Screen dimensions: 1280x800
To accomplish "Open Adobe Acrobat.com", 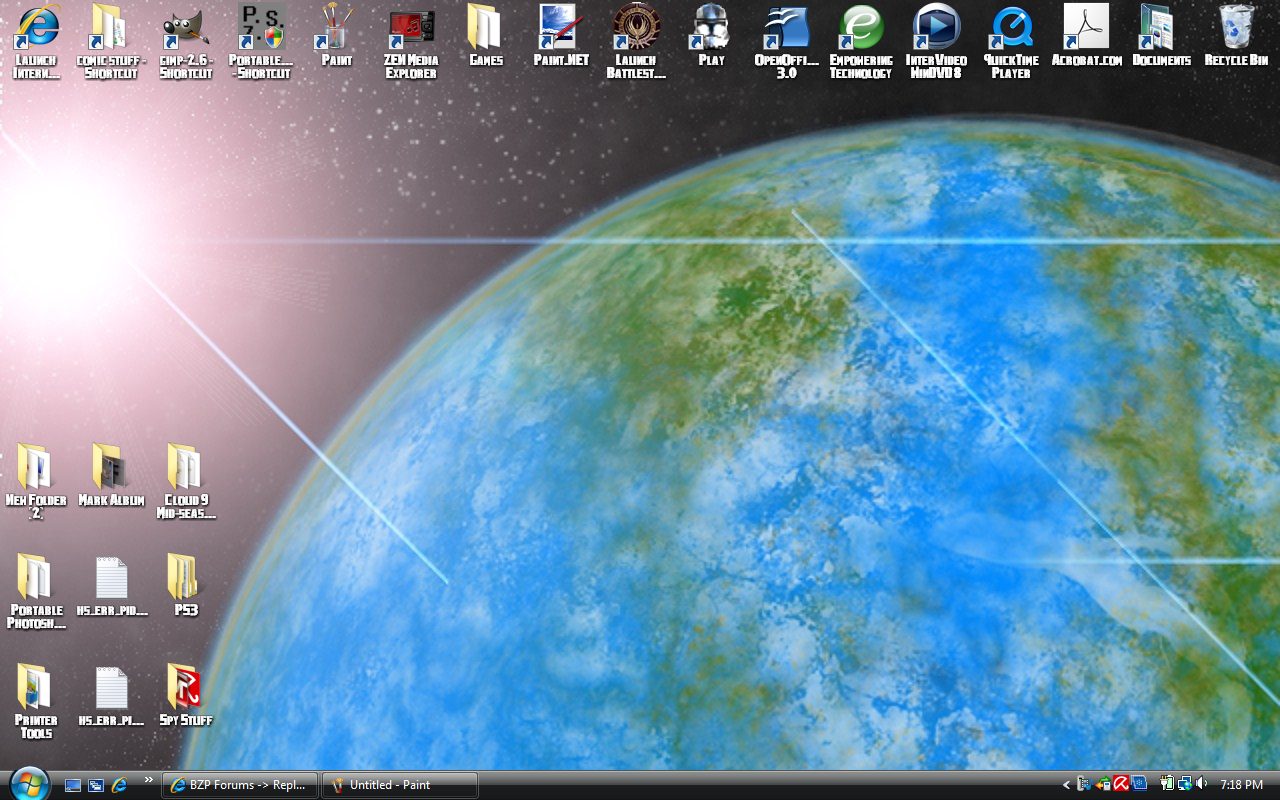I will point(1085,30).
